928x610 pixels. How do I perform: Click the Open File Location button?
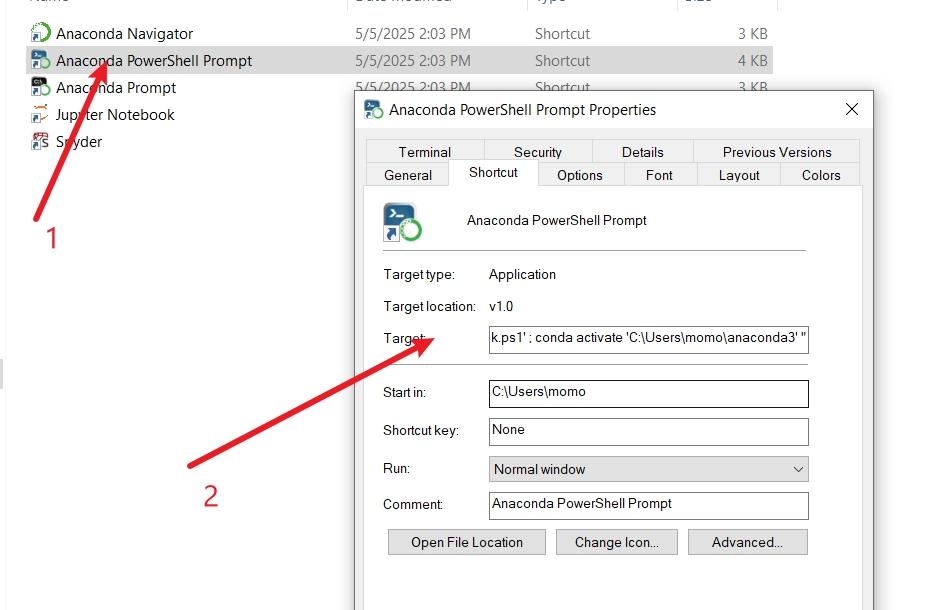(x=466, y=542)
